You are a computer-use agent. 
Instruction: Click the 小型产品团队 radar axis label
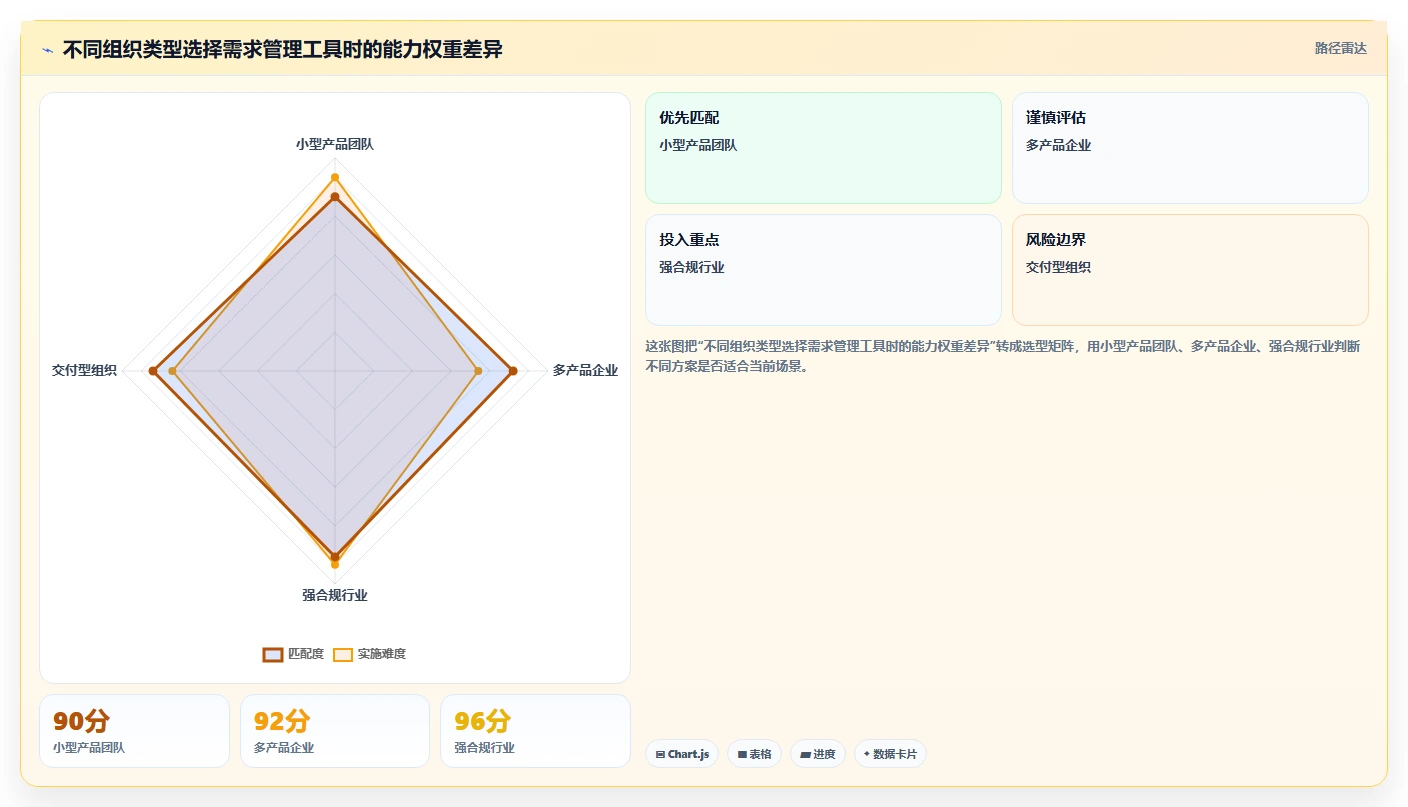coord(335,144)
